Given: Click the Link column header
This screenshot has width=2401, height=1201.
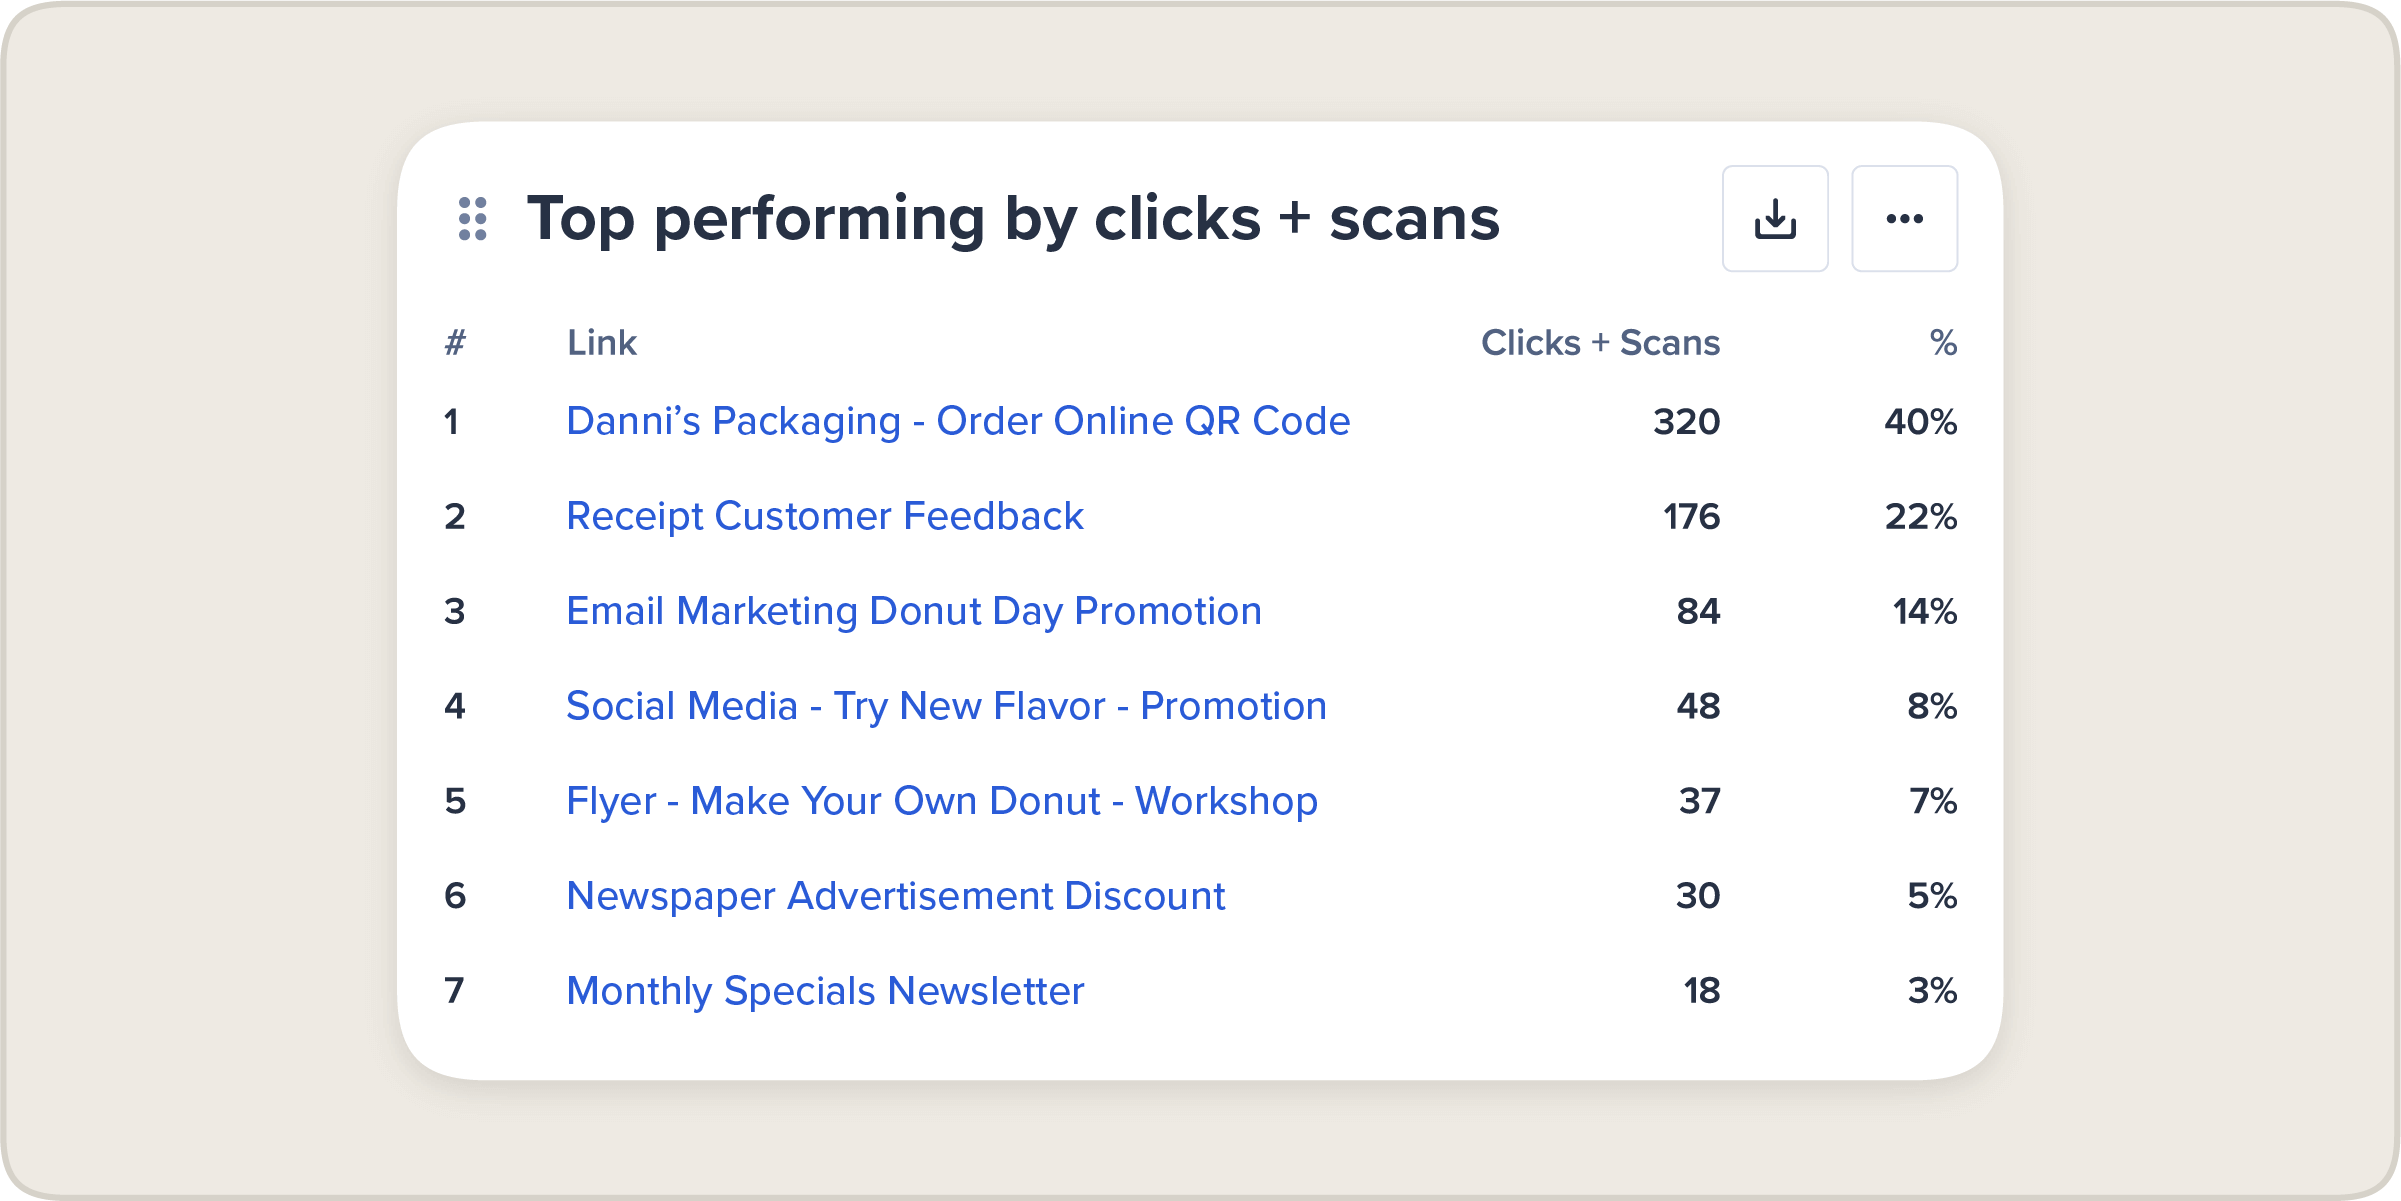Looking at the screenshot, I should (x=601, y=343).
